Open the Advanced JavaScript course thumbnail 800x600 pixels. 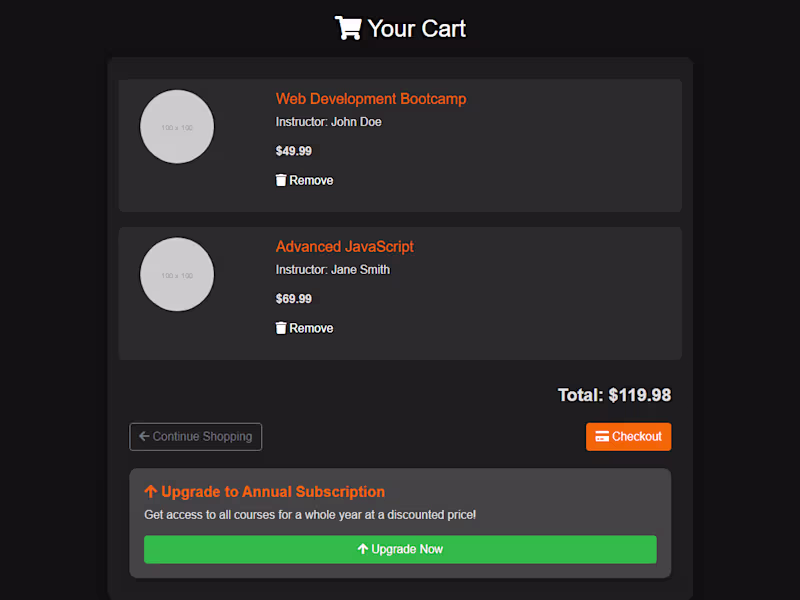pyautogui.click(x=177, y=275)
